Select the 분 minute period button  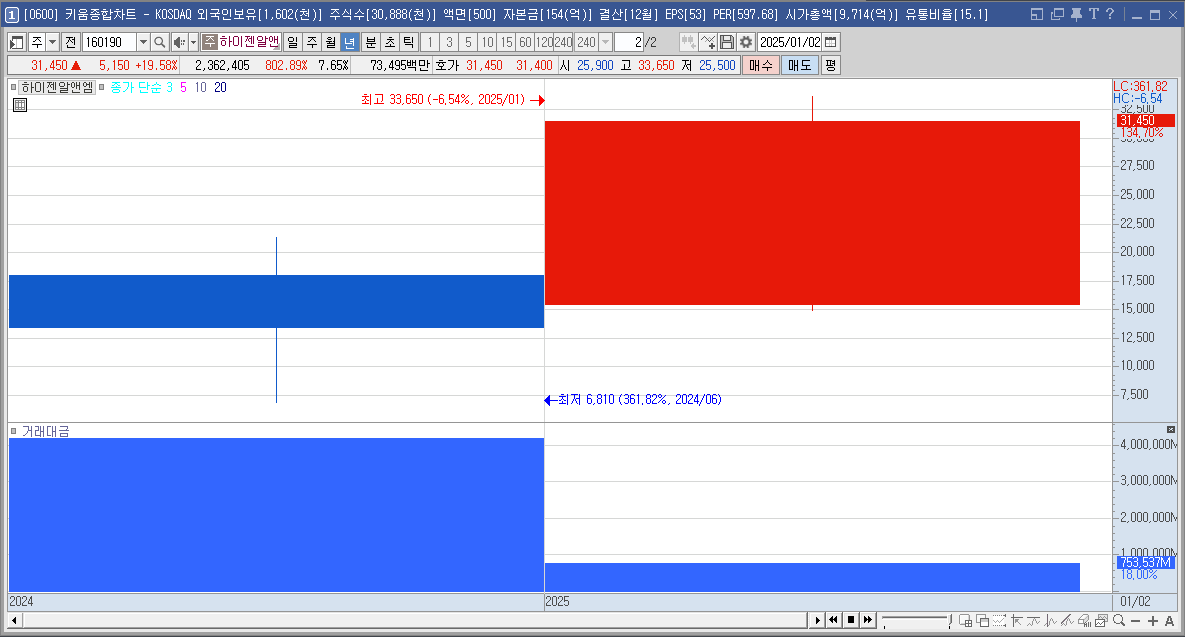coord(371,42)
